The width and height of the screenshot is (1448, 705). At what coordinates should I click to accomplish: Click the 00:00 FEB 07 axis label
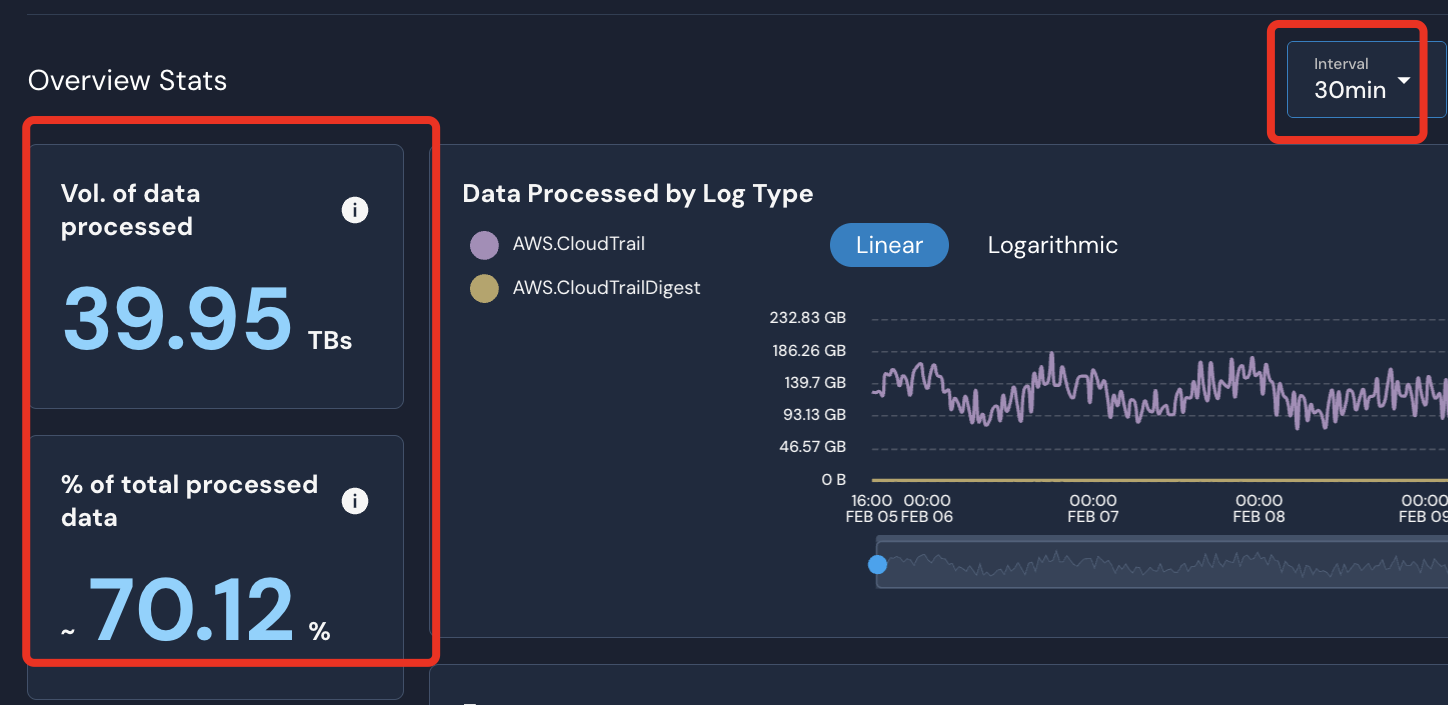tap(1092, 508)
